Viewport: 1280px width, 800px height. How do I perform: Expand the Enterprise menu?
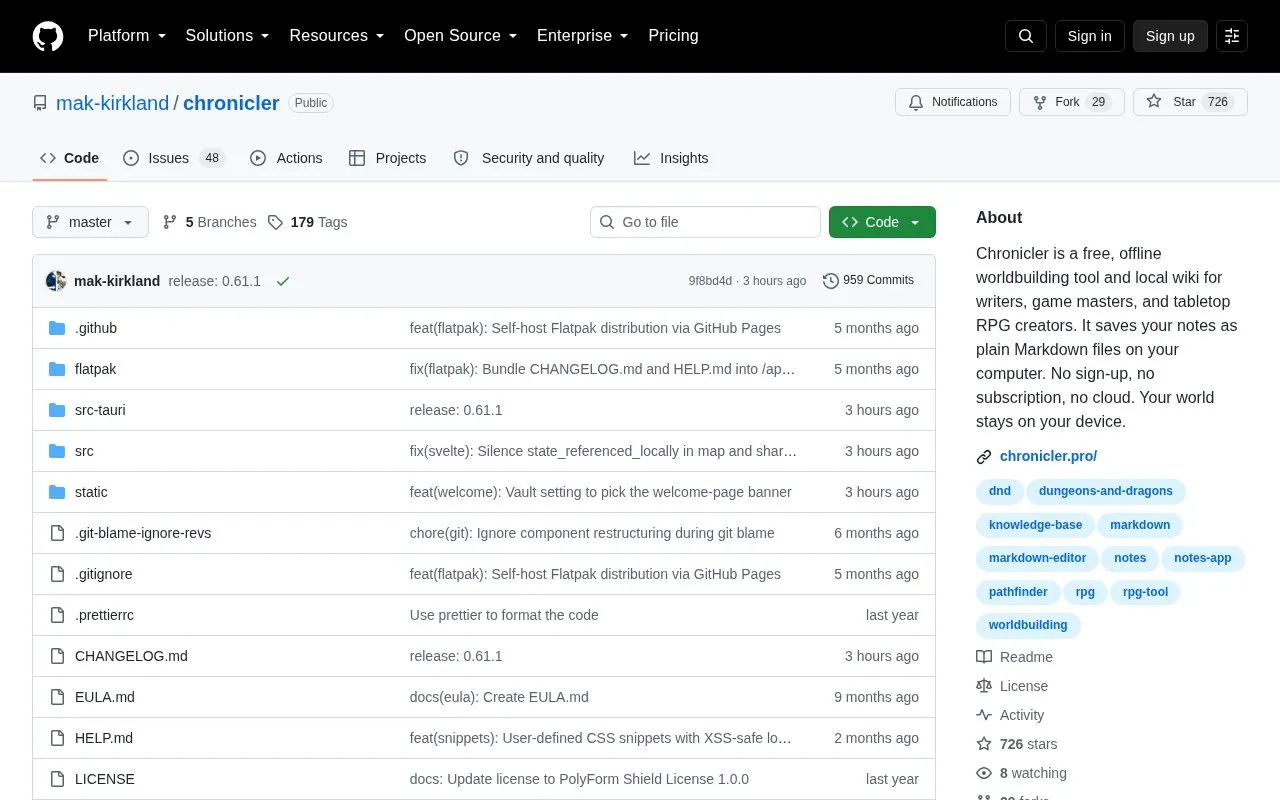(x=582, y=36)
